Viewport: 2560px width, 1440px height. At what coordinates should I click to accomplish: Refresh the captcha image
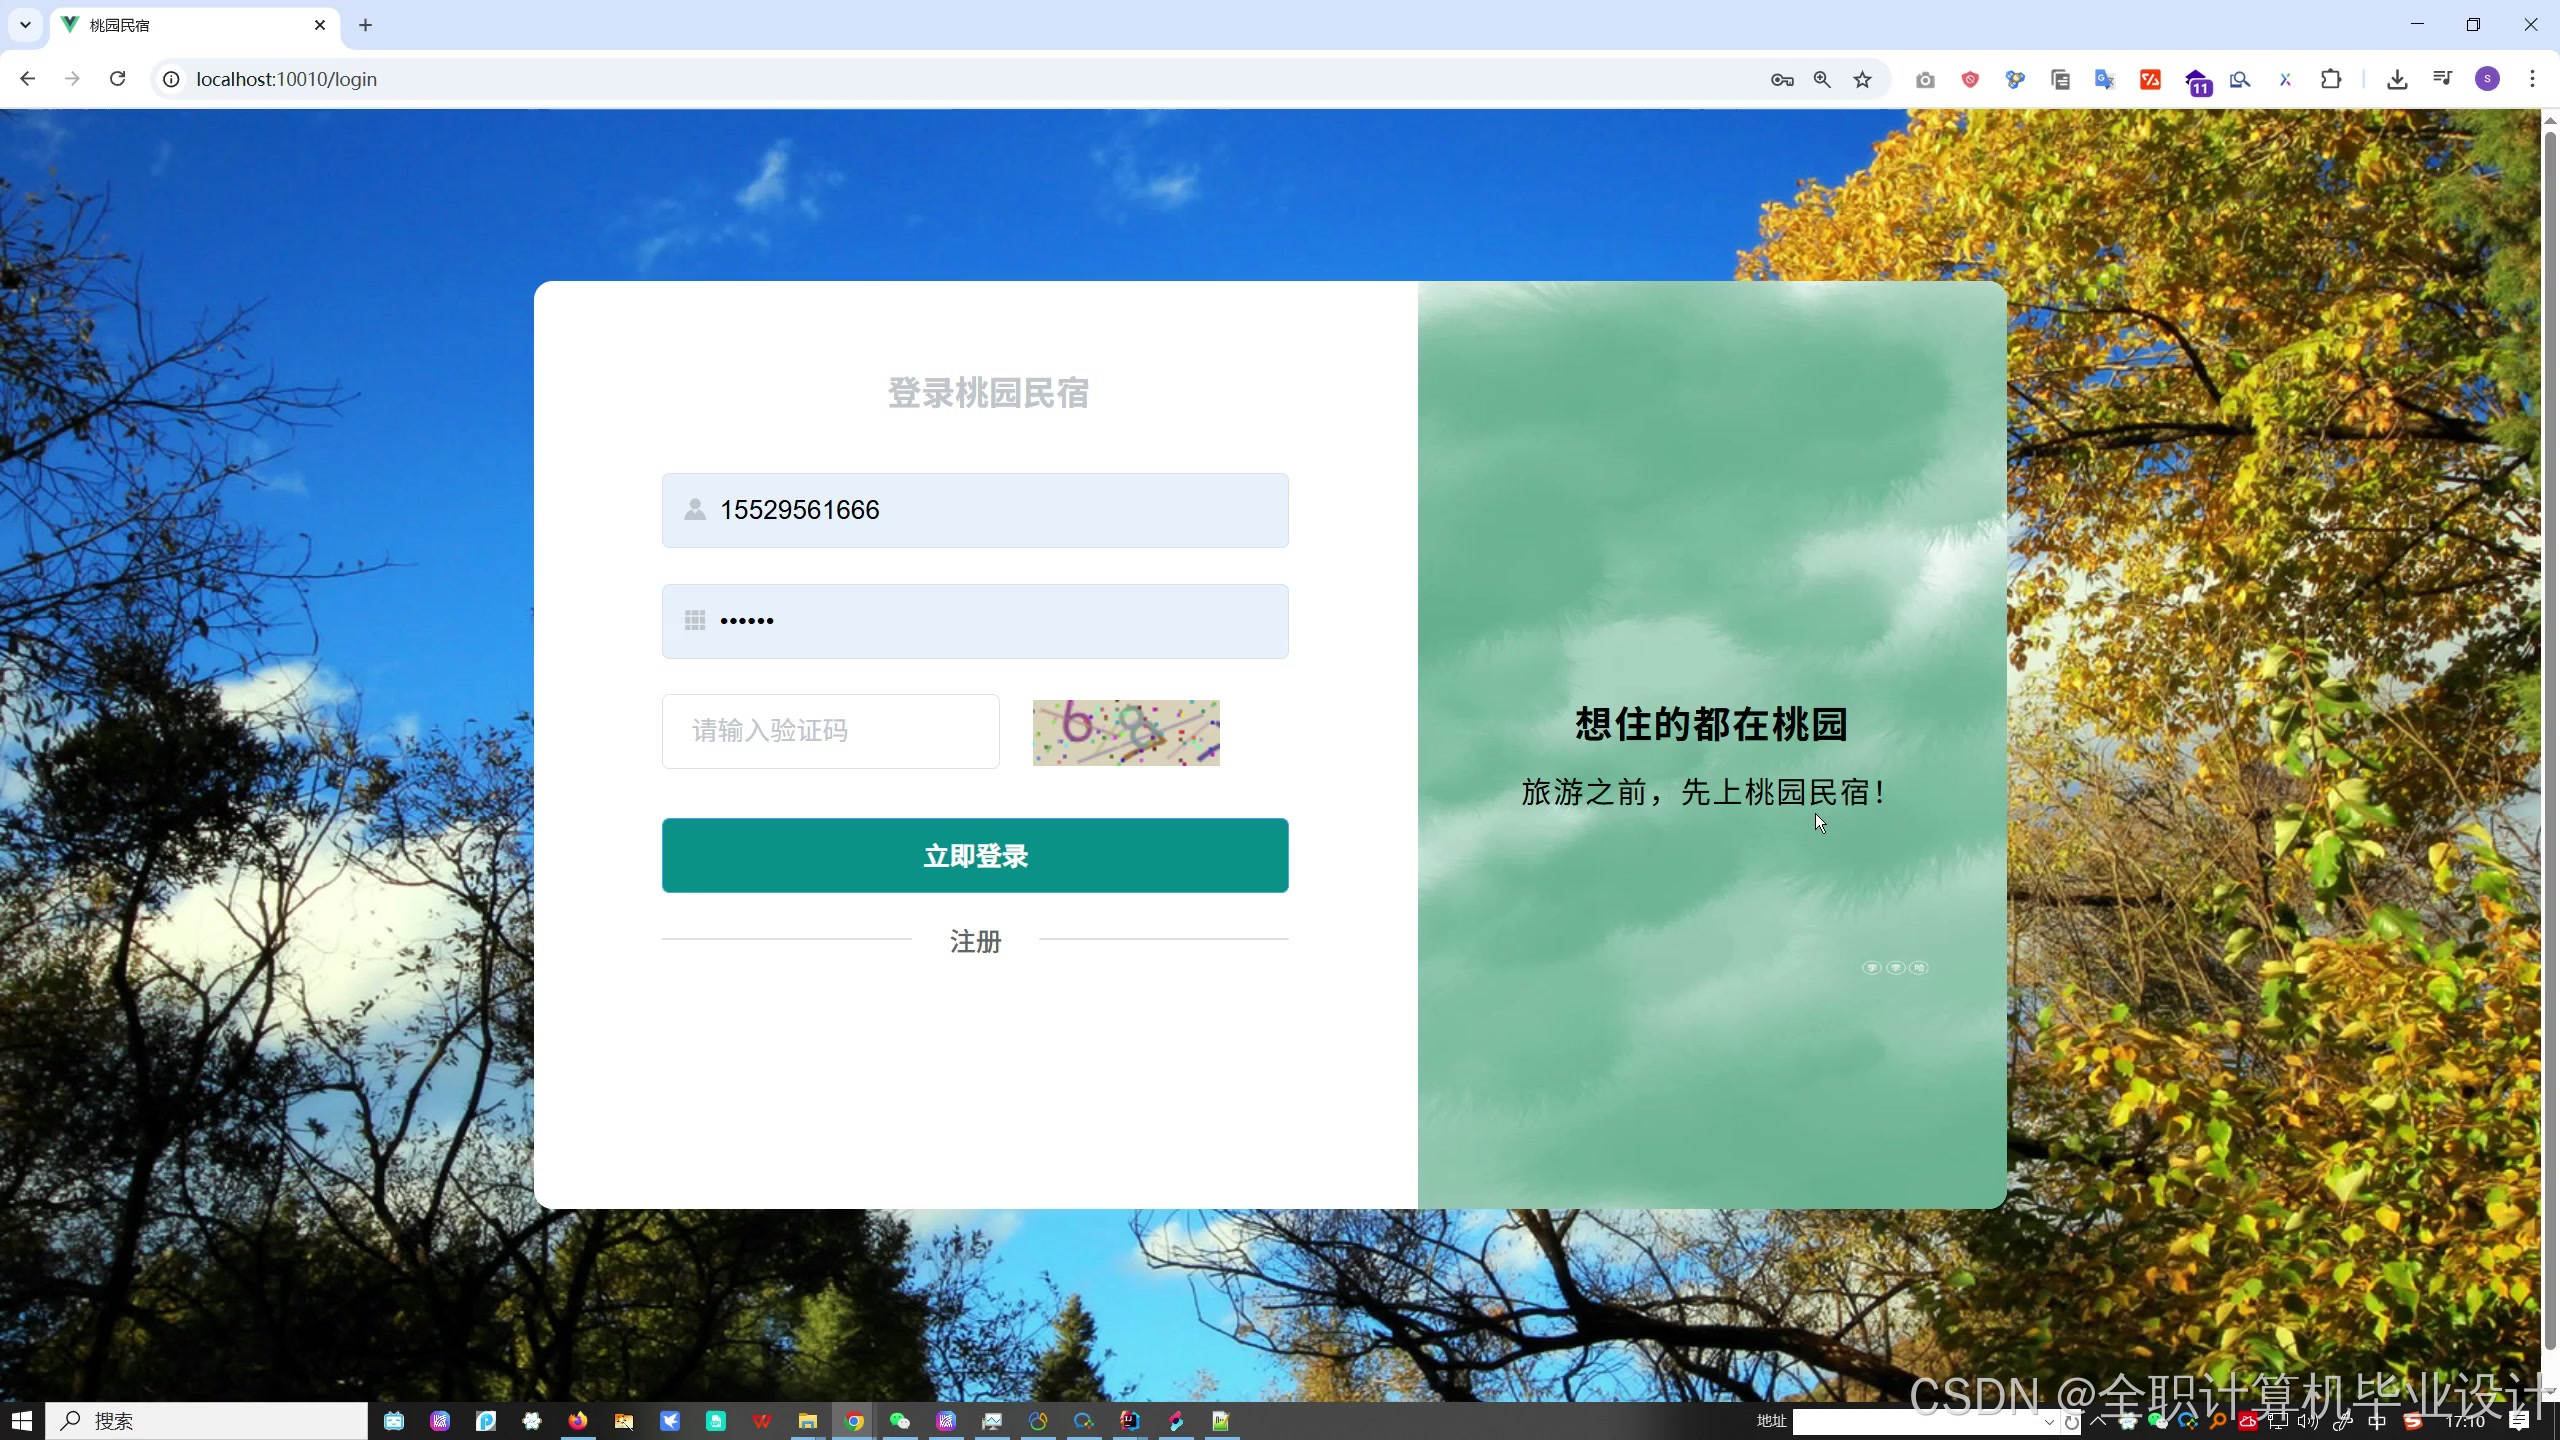[1125, 733]
